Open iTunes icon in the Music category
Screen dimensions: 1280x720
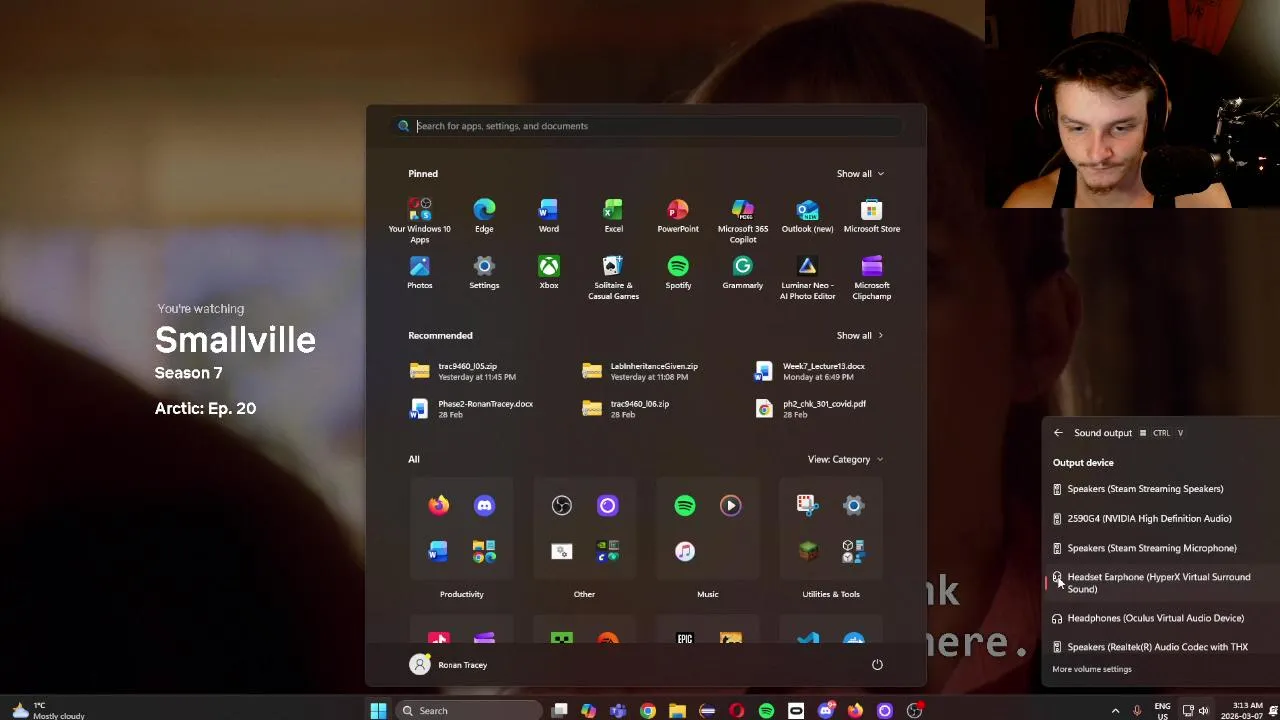tap(684, 551)
